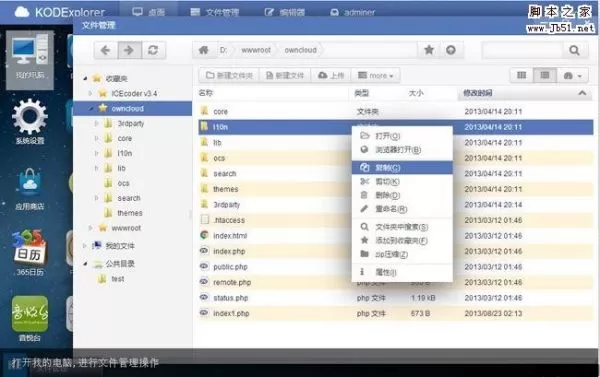600x377 pixels.
Task: Select index1.php file in list
Action: tap(396, 313)
